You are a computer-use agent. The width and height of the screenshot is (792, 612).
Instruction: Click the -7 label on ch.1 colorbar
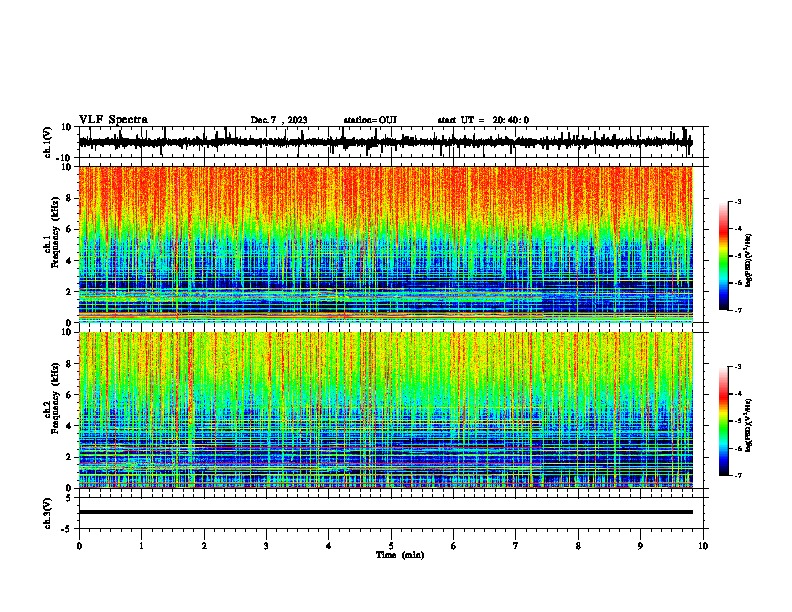click(738, 310)
